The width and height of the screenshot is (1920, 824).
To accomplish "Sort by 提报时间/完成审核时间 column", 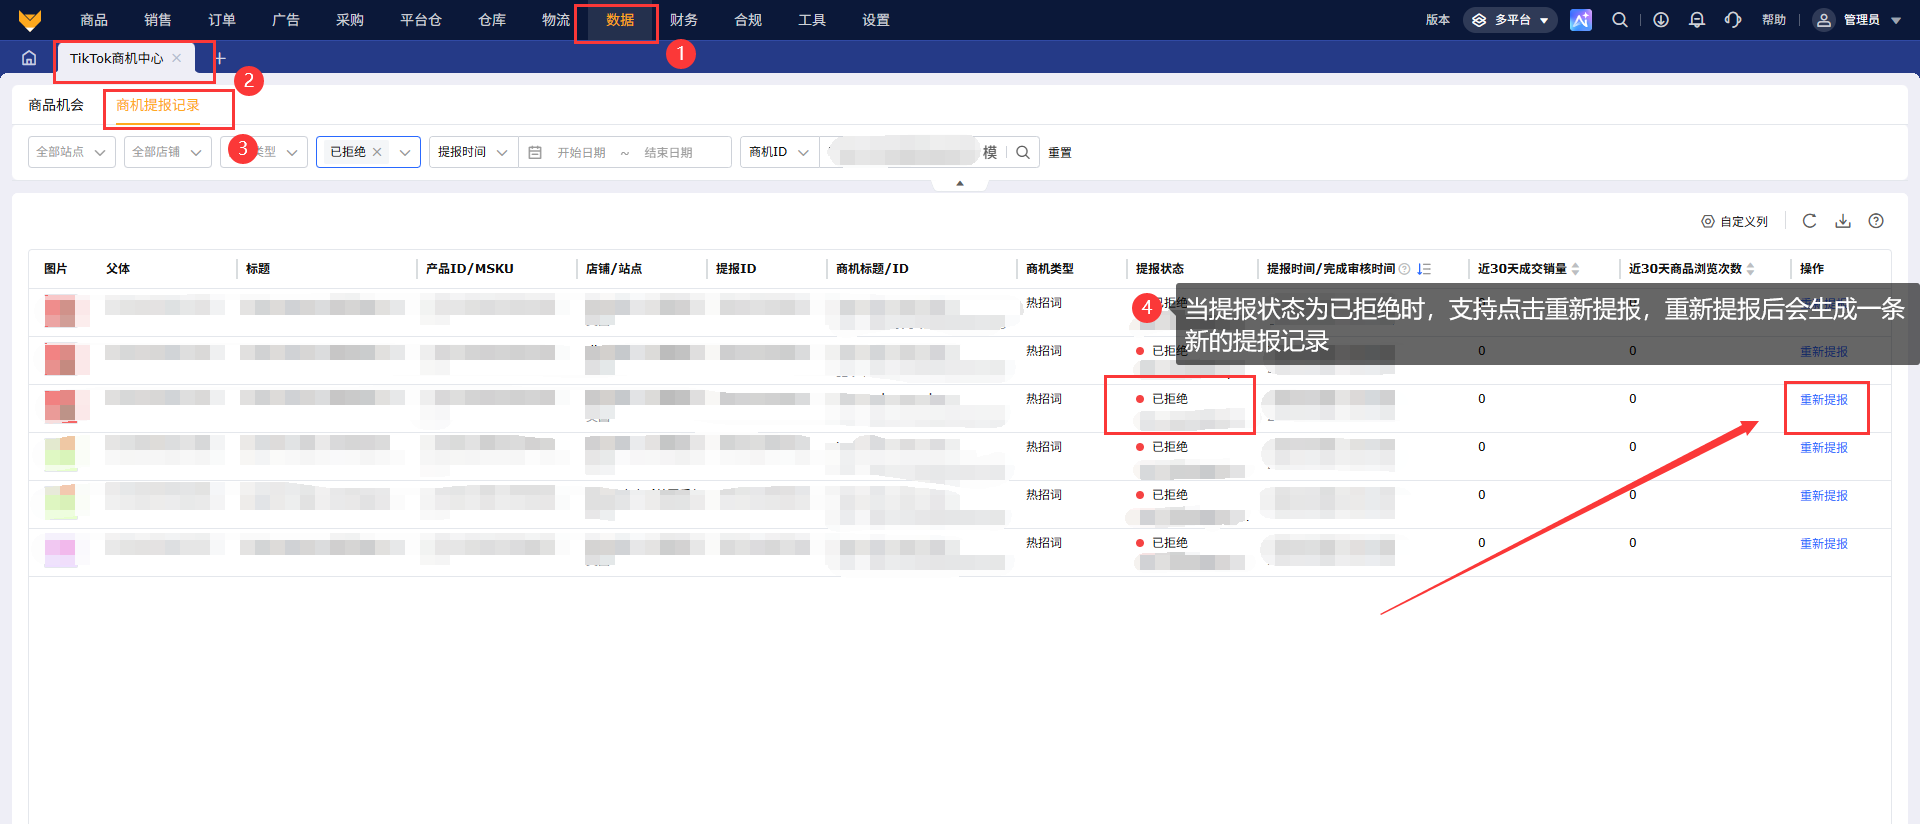I will point(1424,269).
